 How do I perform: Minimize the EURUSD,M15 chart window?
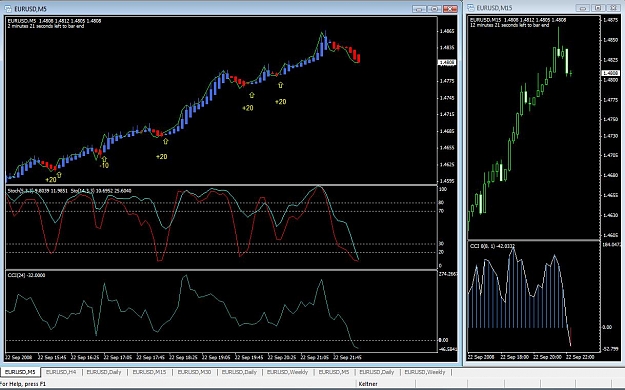point(583,8)
